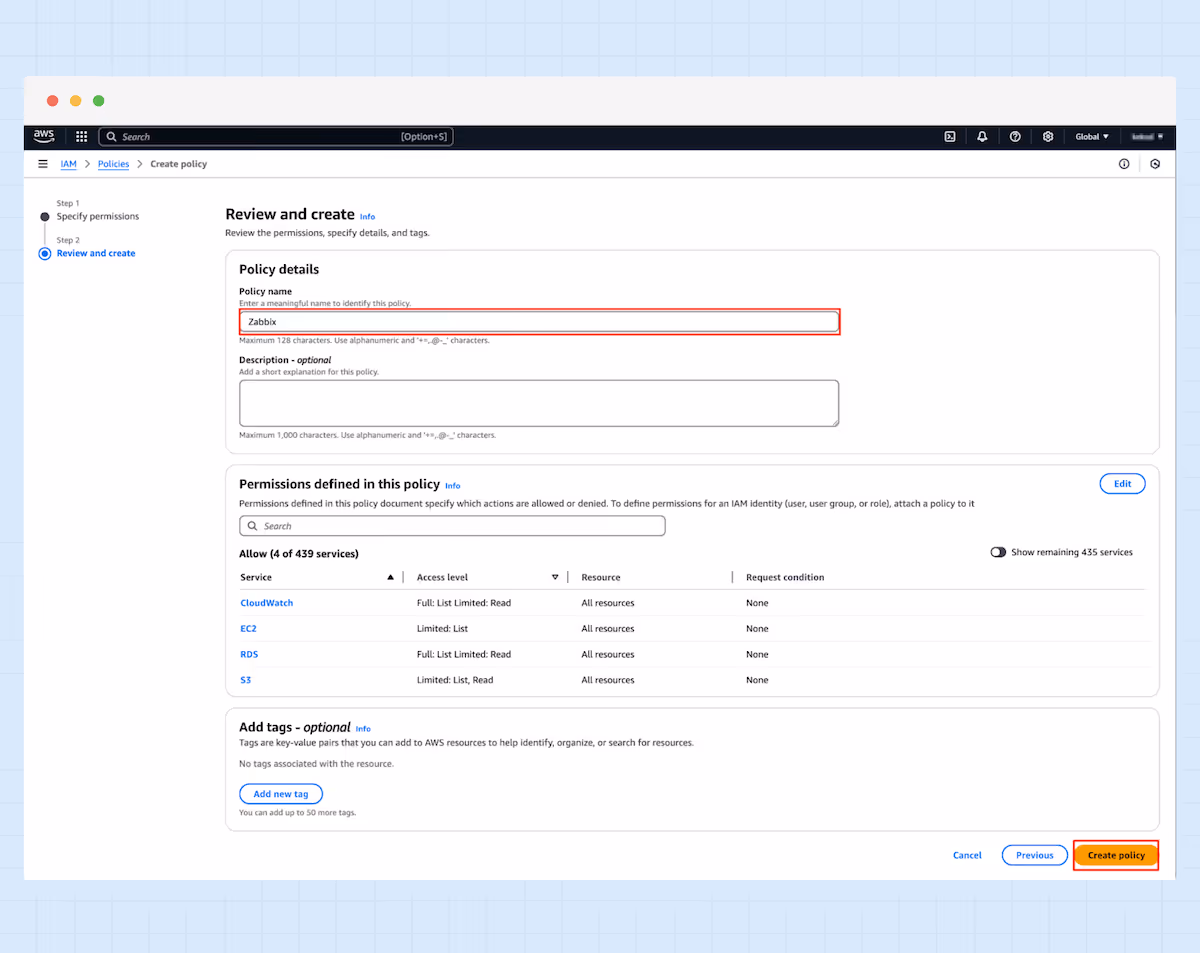Click the clock icon beside the info icon

1155,164
